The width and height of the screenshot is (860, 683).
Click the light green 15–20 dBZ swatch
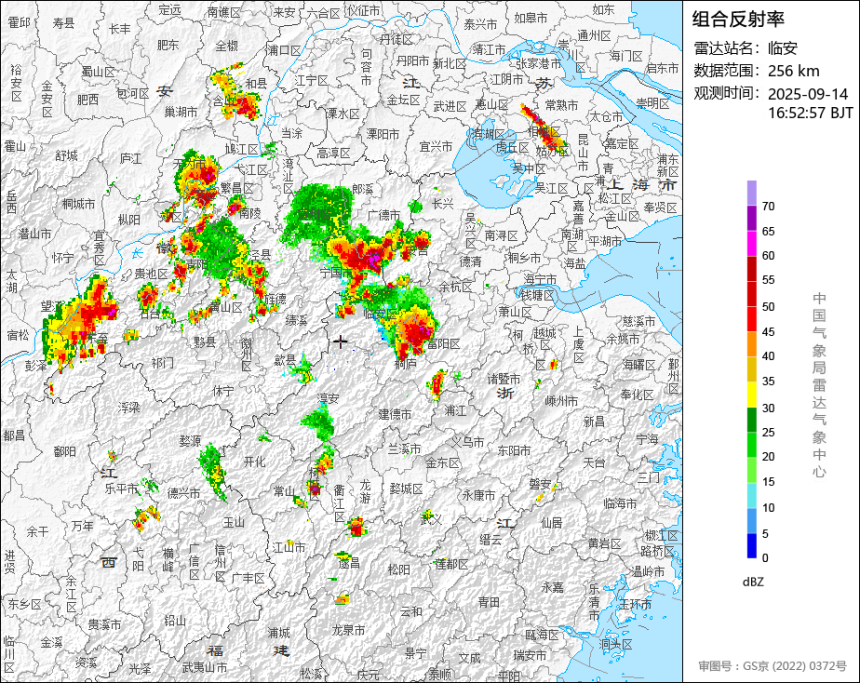coord(752,470)
